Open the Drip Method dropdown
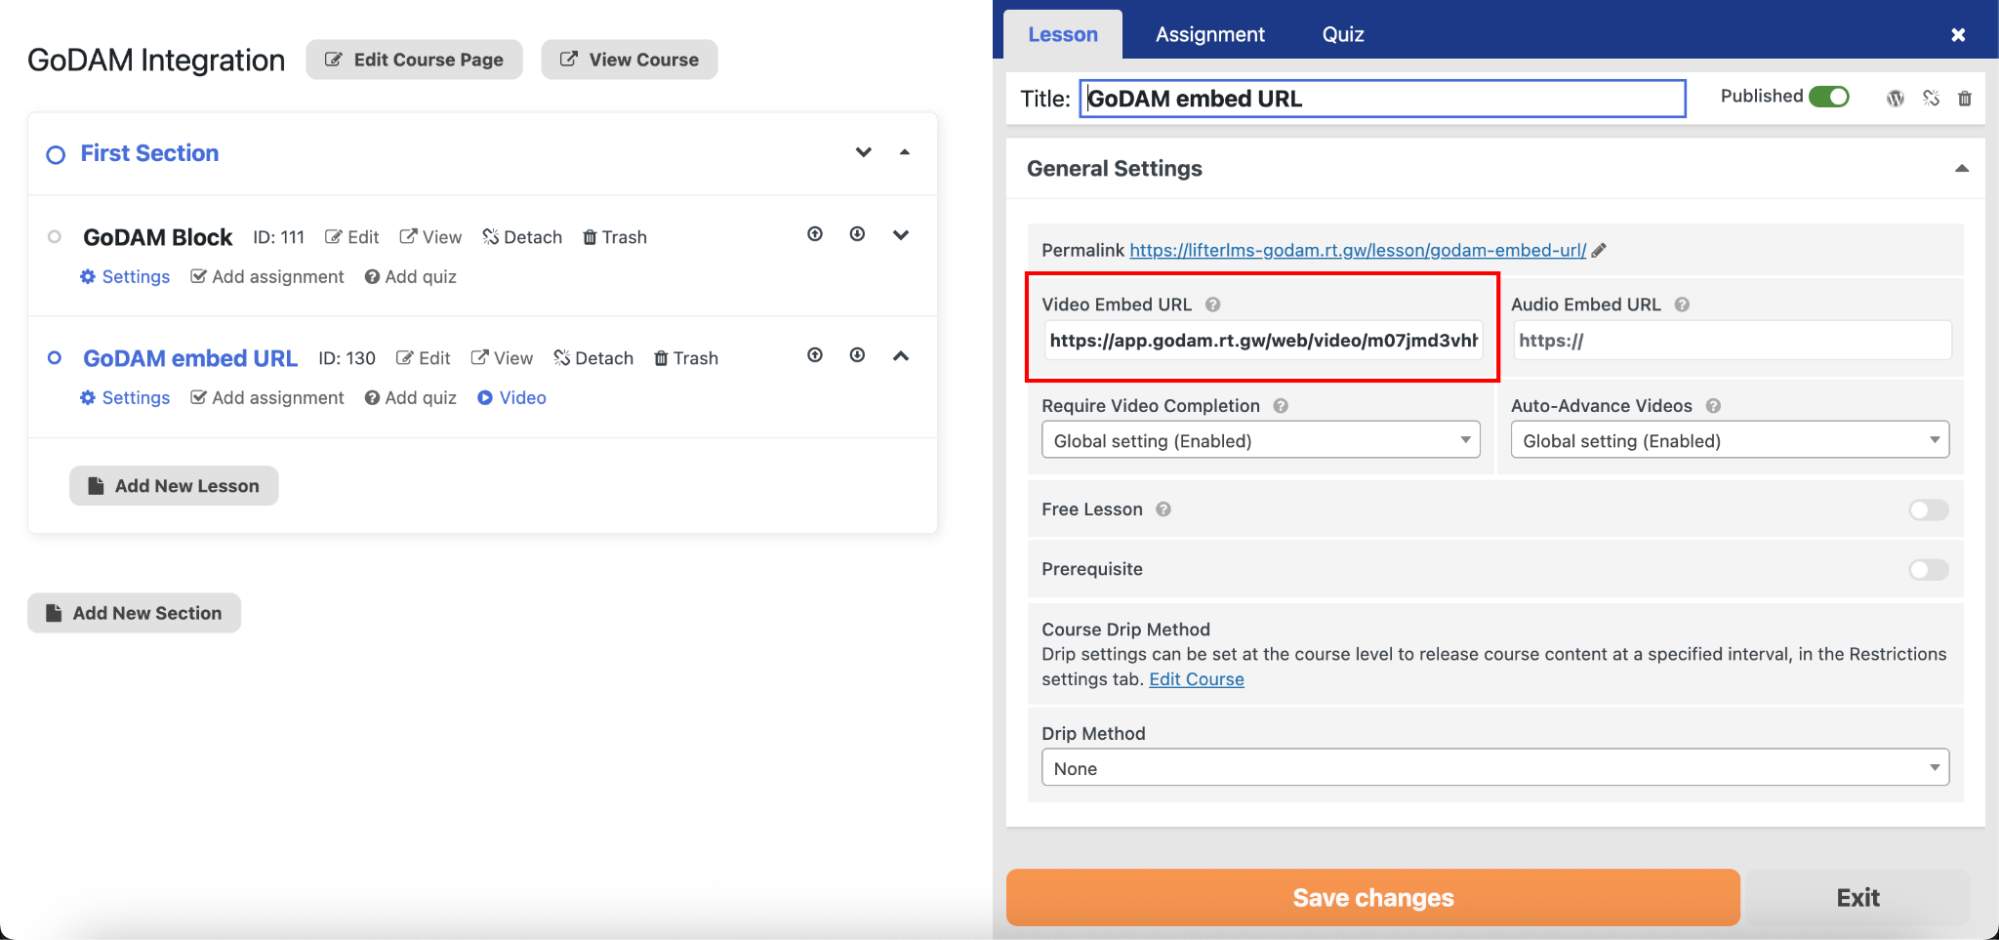Image resolution: width=1999 pixels, height=940 pixels. coord(1494,768)
